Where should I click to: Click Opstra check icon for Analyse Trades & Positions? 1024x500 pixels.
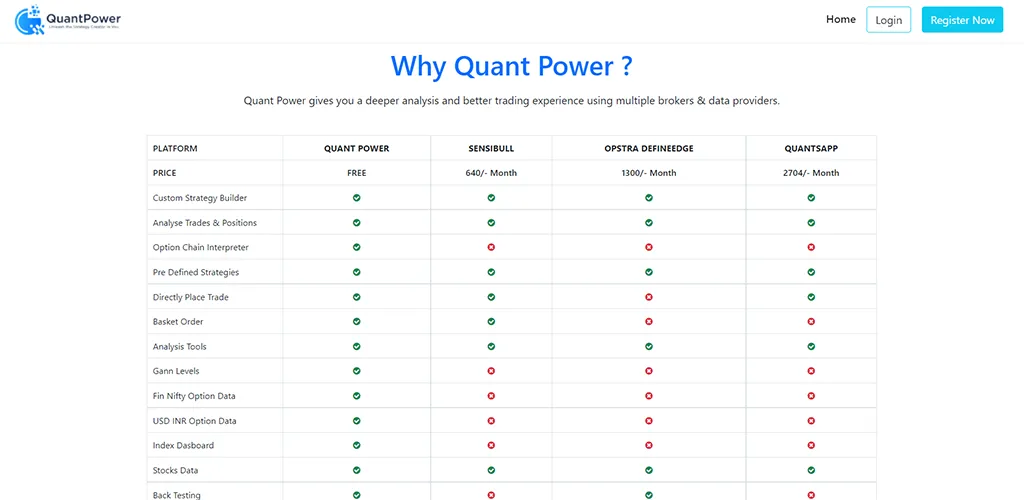[x=648, y=223]
